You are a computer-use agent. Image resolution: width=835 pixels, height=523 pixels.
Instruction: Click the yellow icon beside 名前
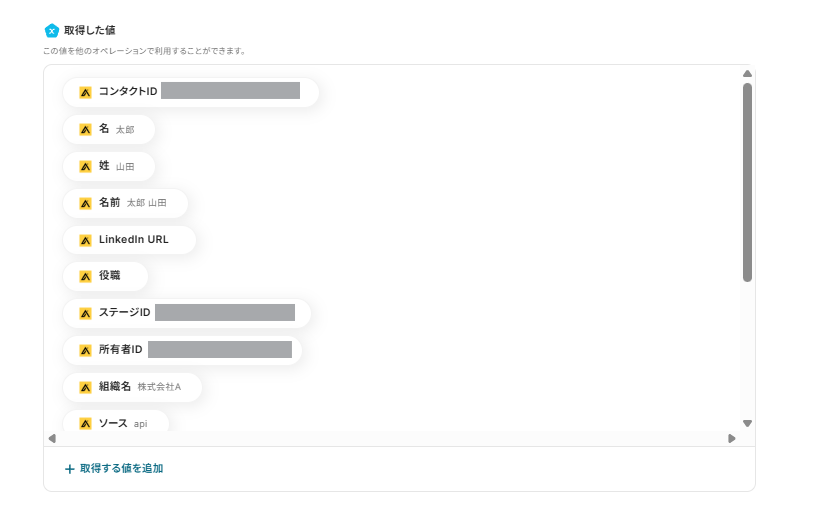point(86,203)
